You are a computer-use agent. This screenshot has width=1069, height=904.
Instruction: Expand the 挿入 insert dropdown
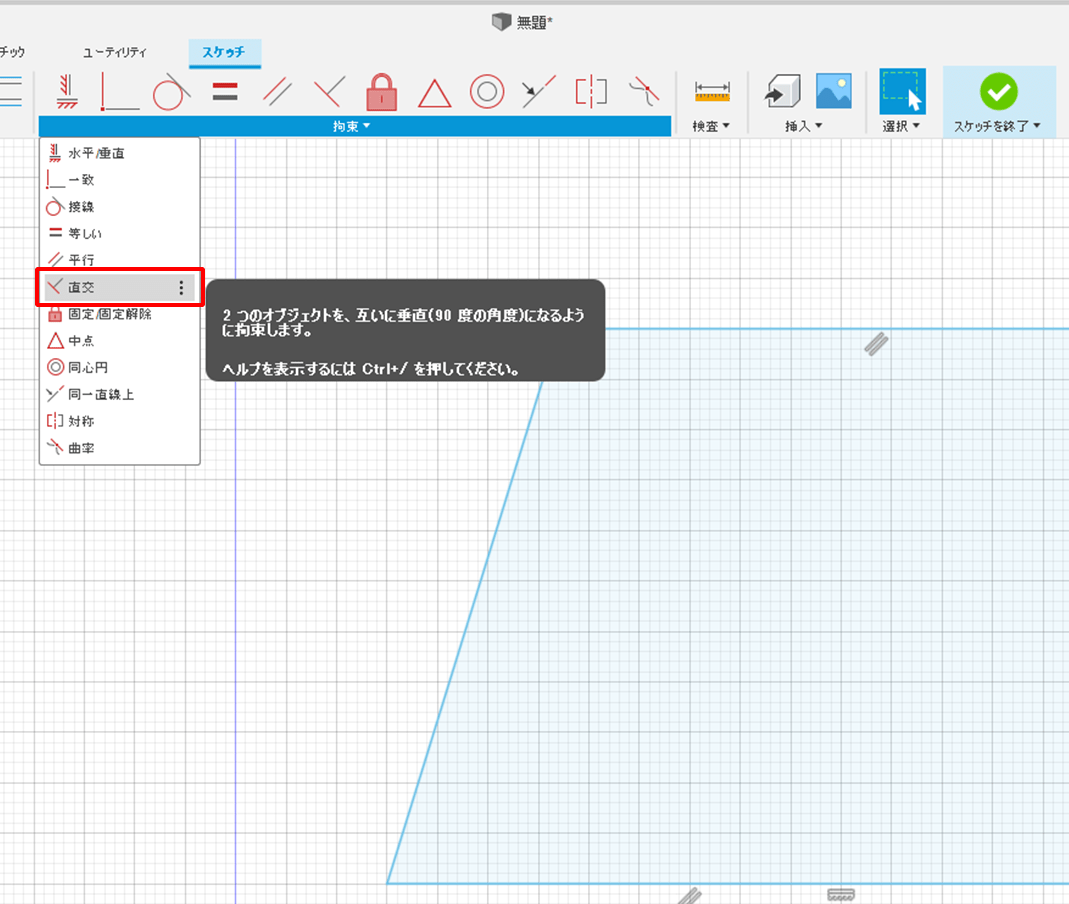(x=804, y=126)
